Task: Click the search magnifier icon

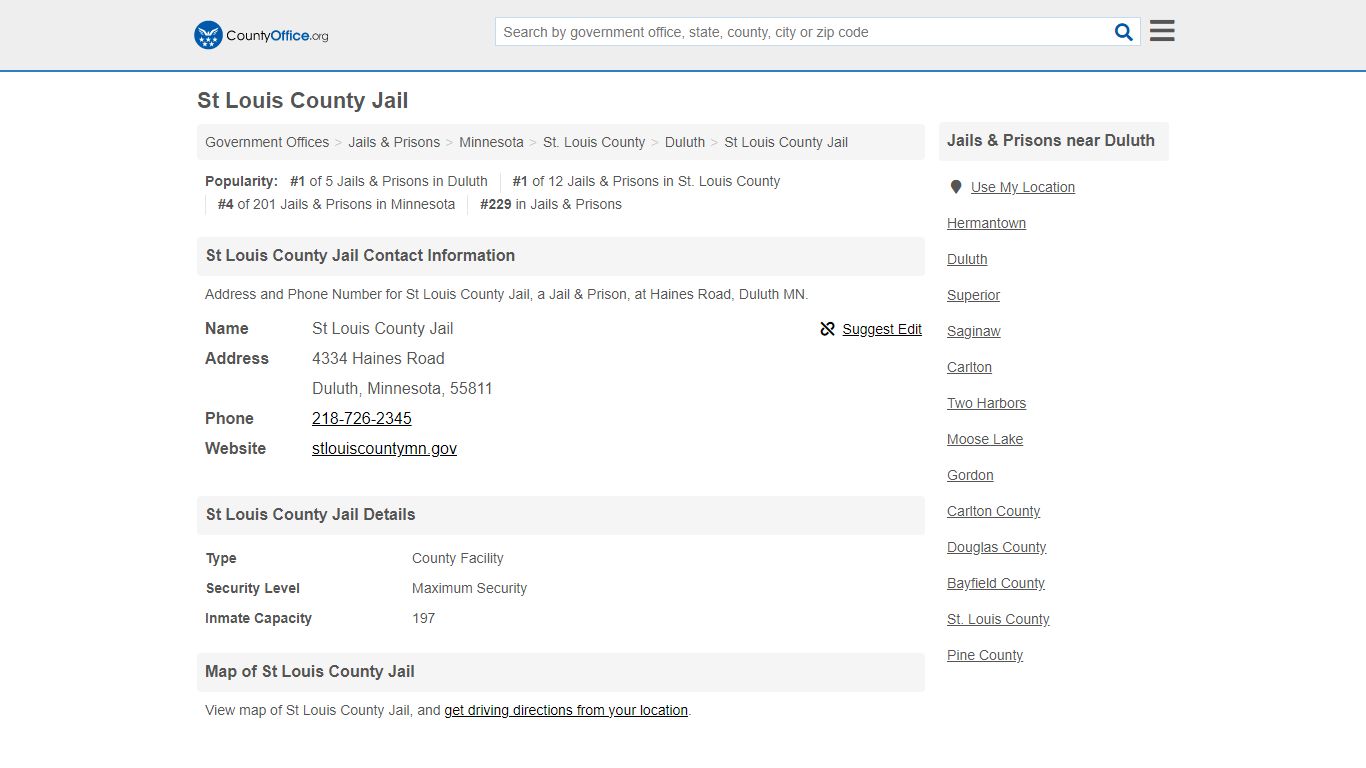Action: pos(1124,32)
